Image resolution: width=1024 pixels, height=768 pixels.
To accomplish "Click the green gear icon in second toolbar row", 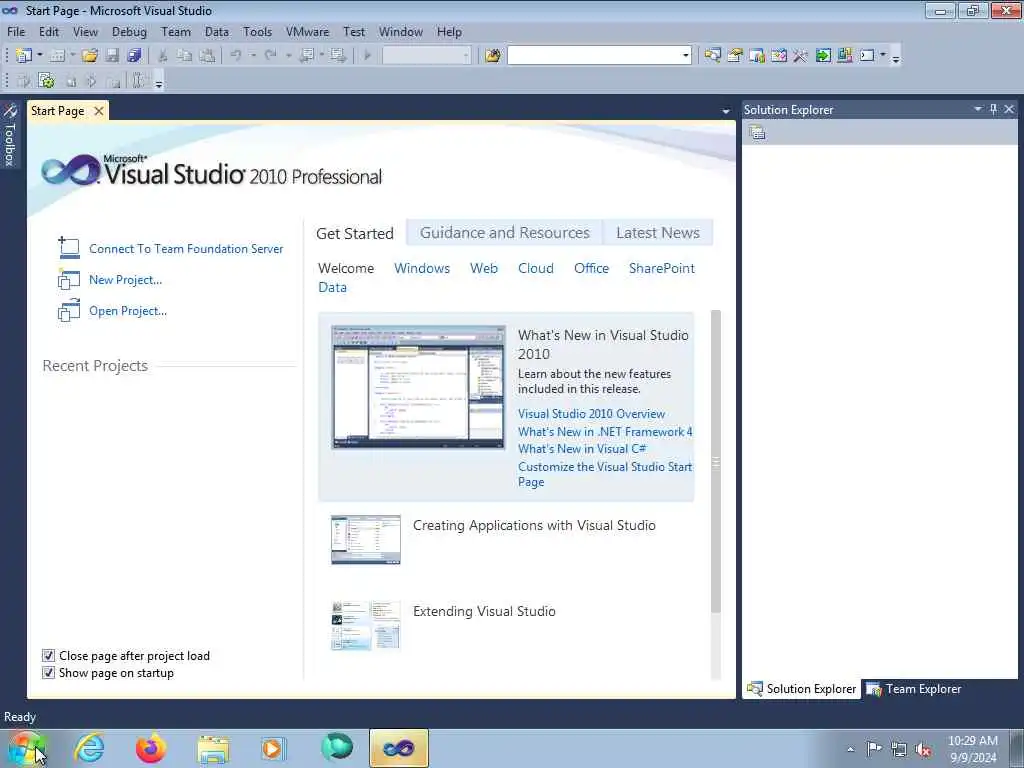I will click(x=46, y=80).
